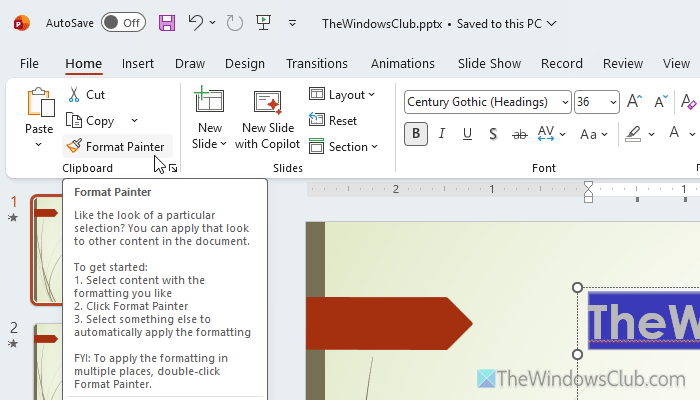Open the Saved to this PC dropdown

point(507,24)
